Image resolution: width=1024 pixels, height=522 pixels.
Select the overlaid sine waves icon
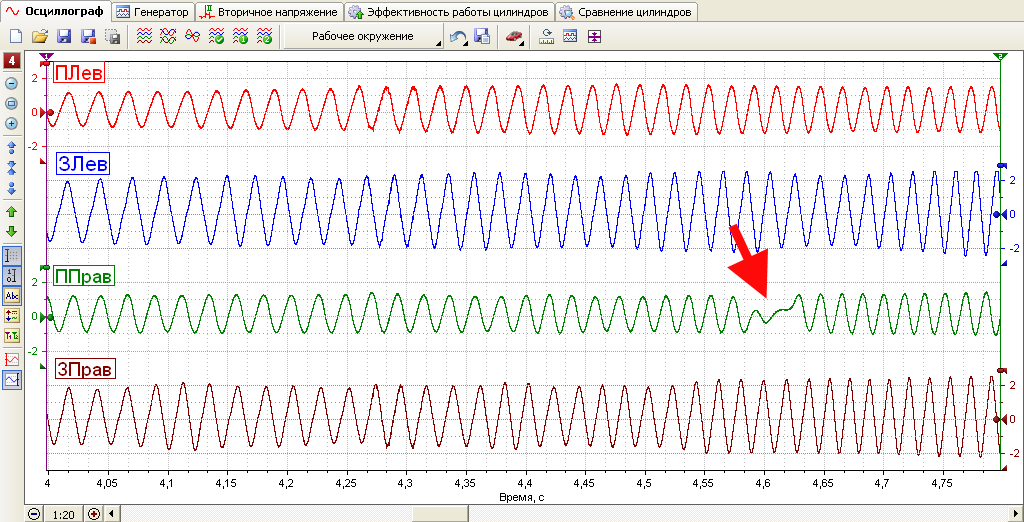click(192, 37)
